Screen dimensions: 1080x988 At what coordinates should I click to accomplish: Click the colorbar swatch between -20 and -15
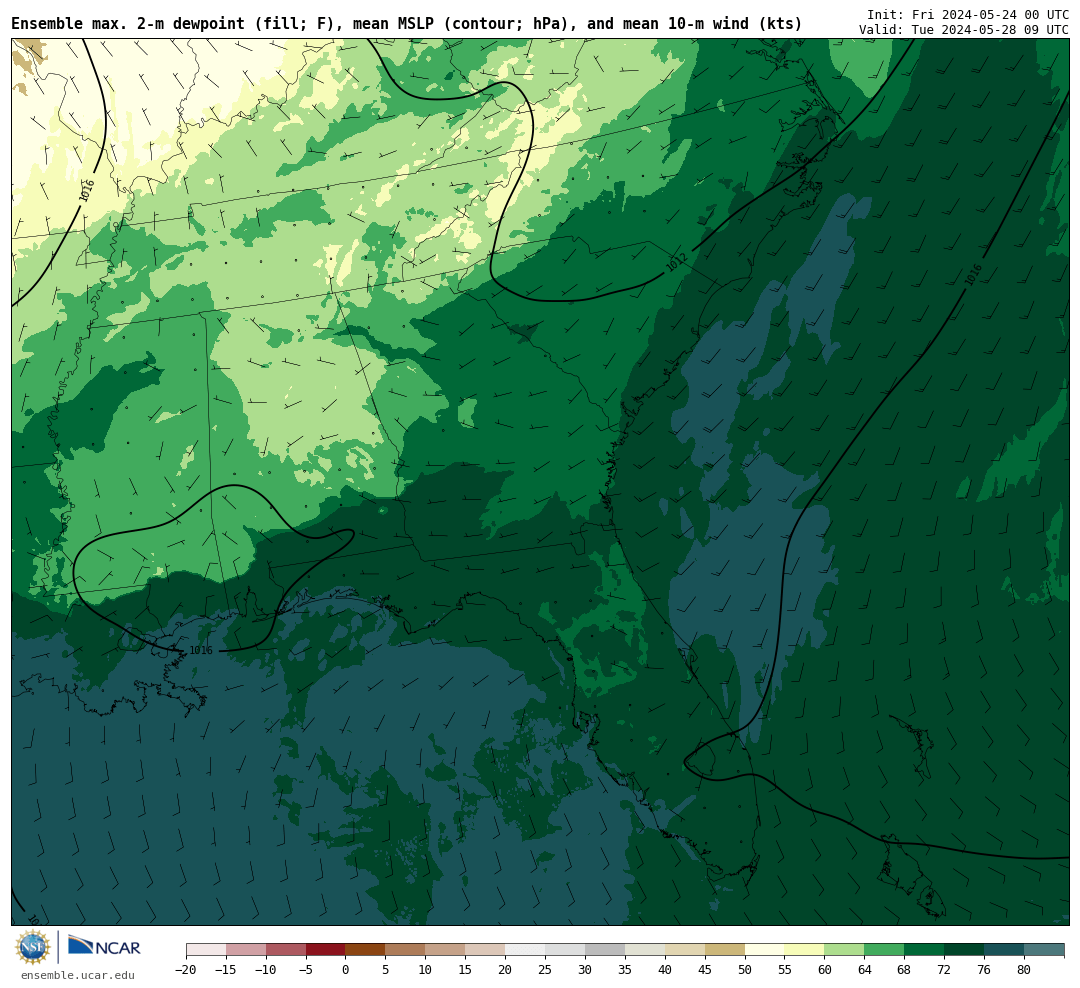pos(206,950)
